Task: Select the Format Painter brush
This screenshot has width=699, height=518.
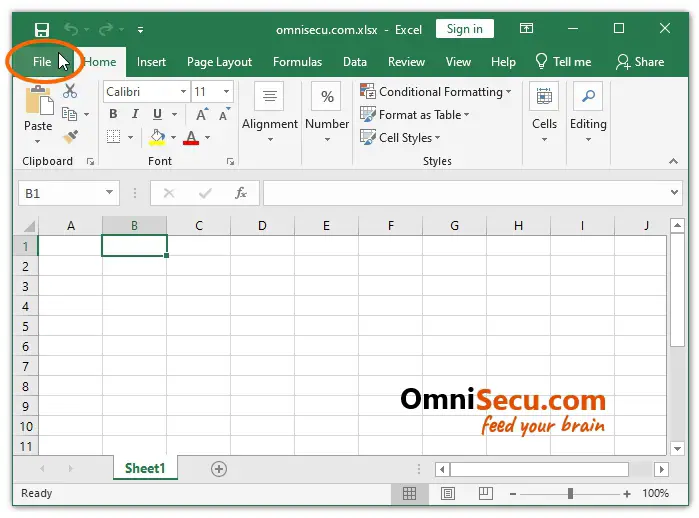Action: point(70,137)
